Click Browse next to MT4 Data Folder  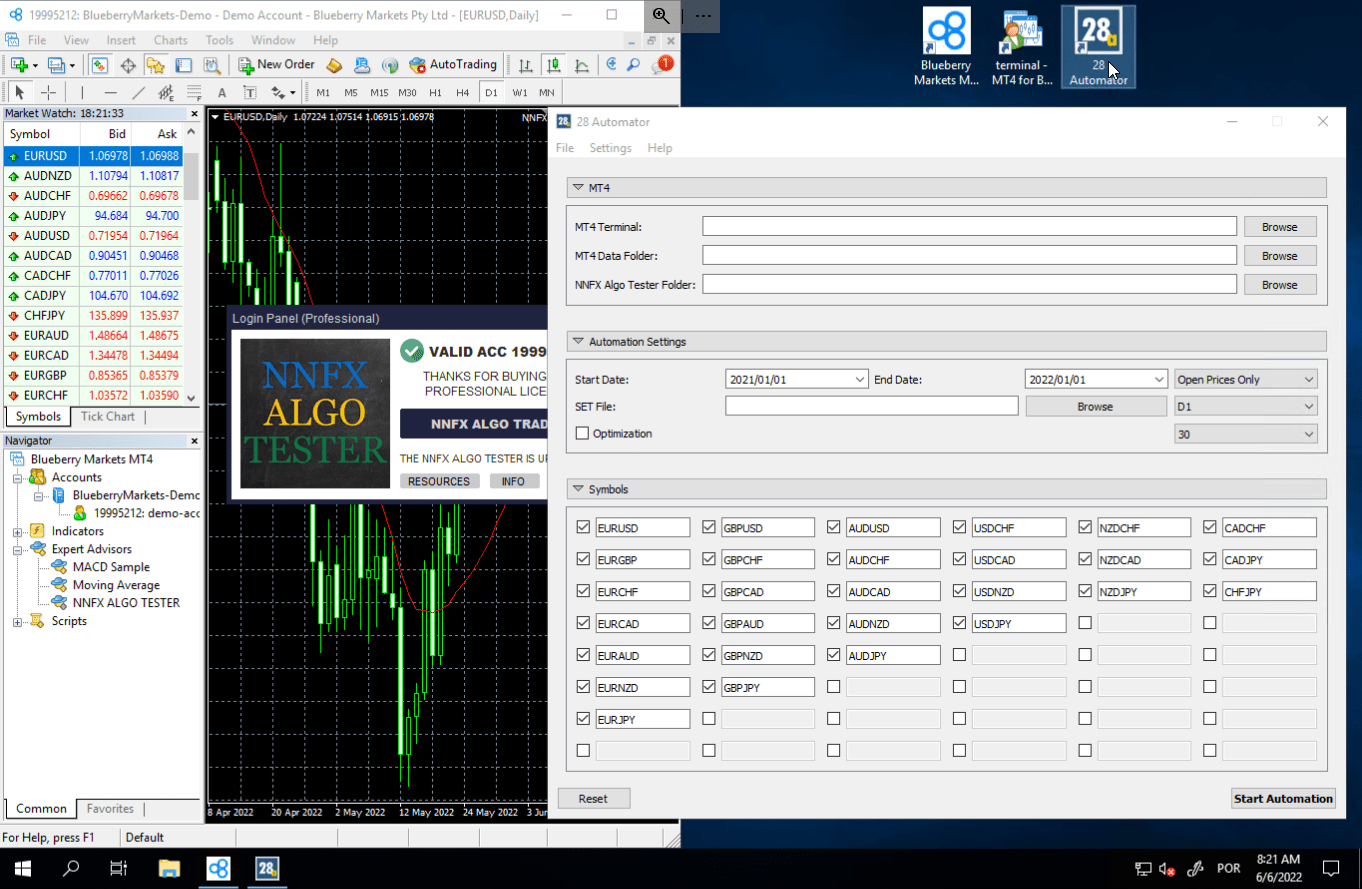click(1279, 256)
